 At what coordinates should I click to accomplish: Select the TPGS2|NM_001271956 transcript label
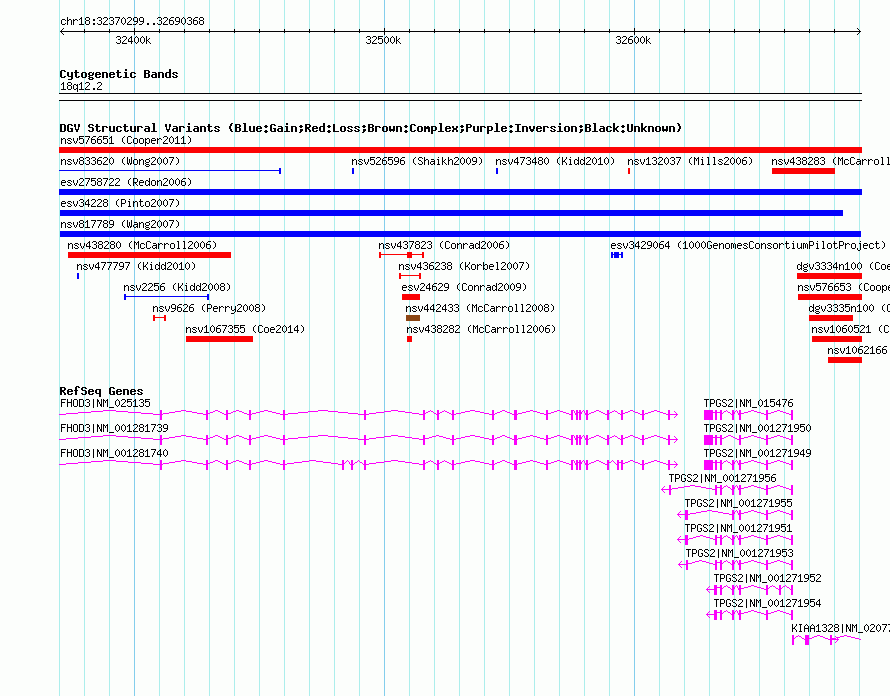click(x=723, y=479)
